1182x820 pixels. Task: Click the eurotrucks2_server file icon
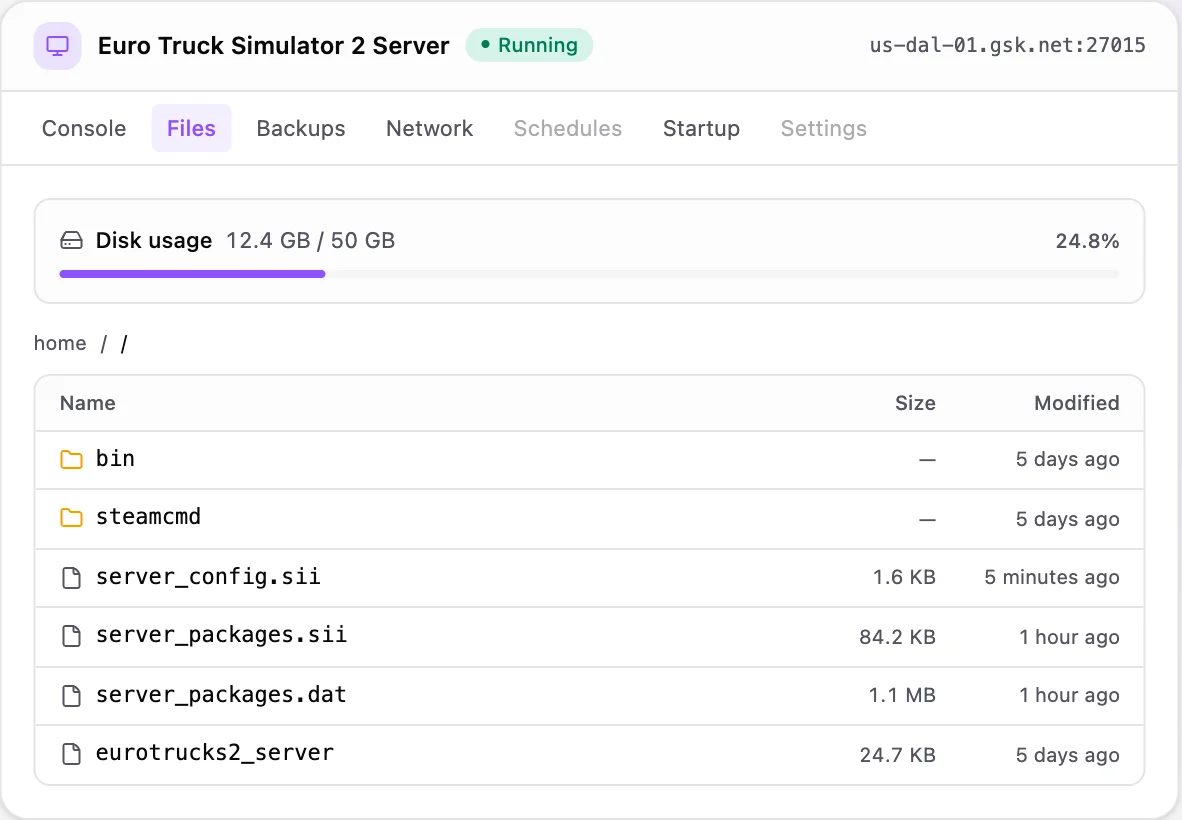click(x=71, y=754)
